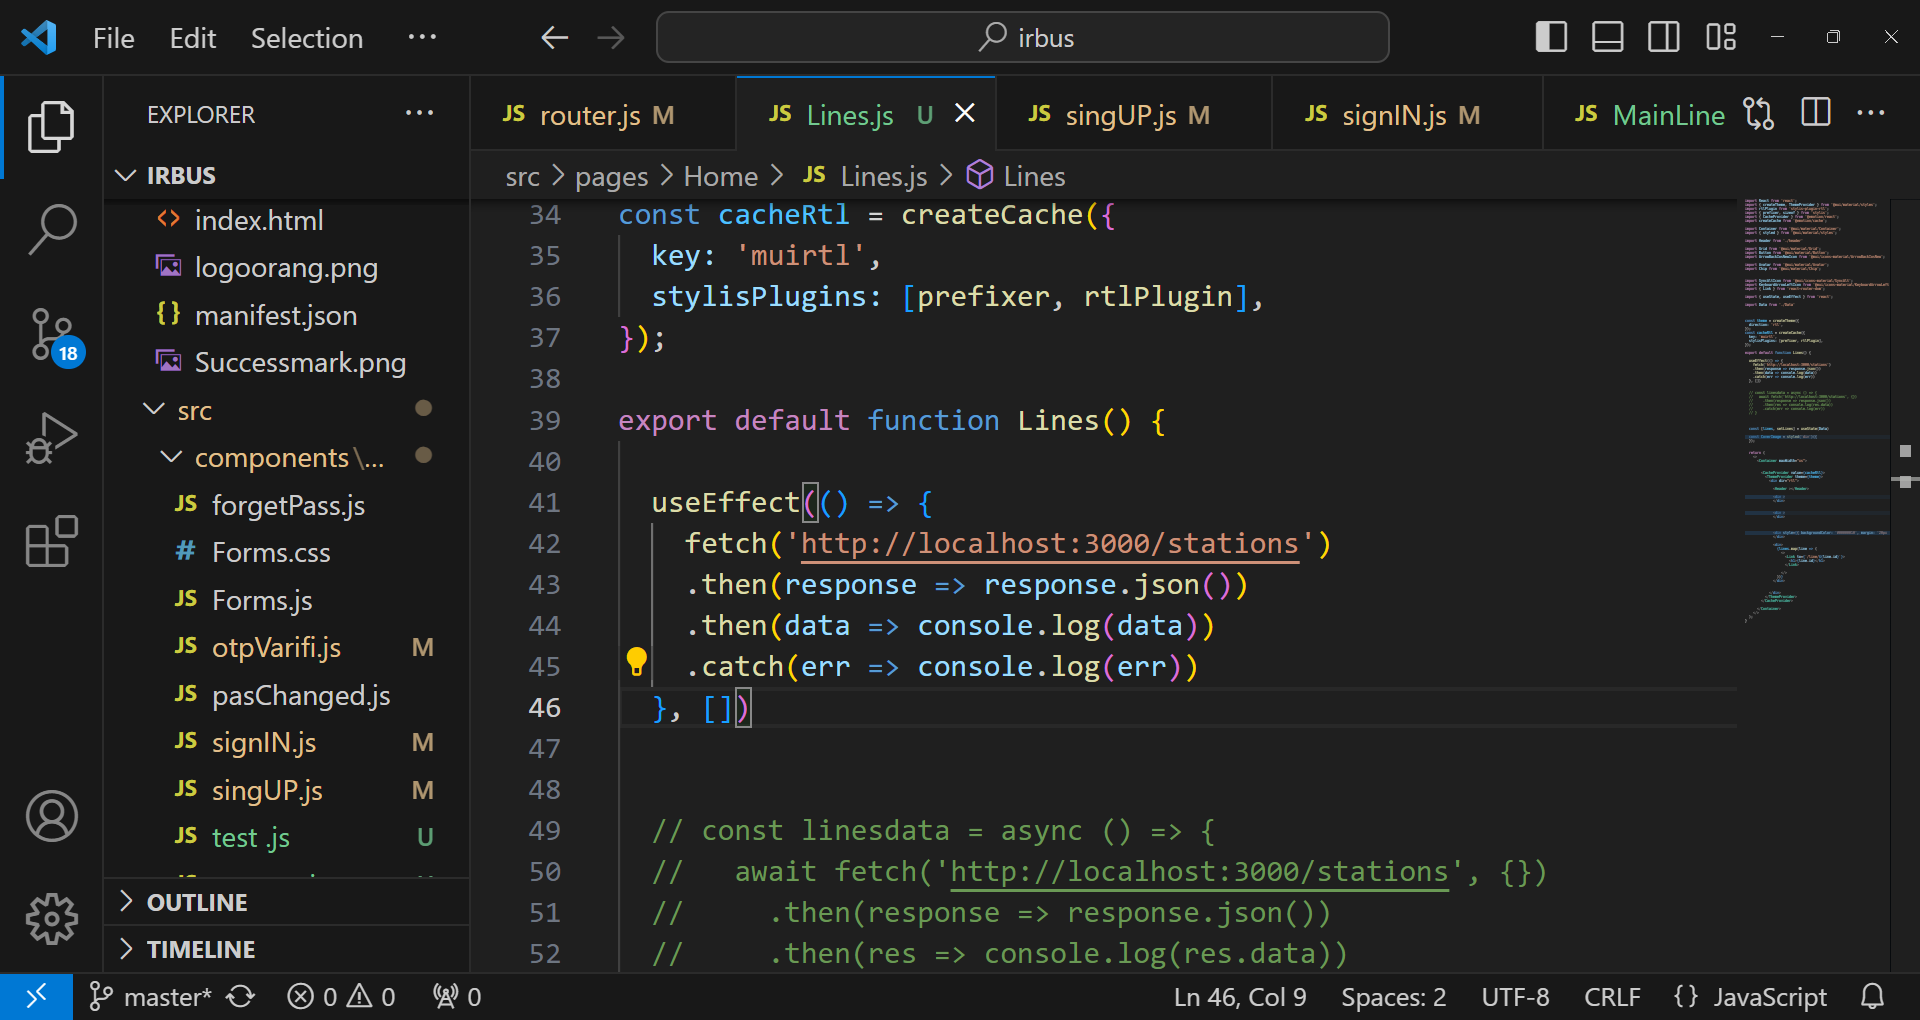Open the Selection menu
Screen dimensions: 1920x1020
pos(306,38)
